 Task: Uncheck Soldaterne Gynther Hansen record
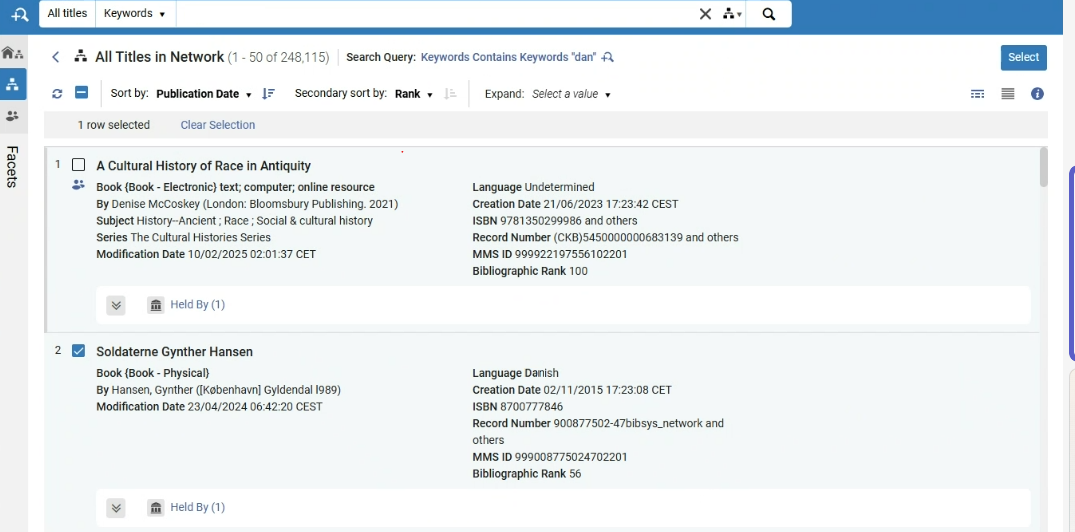[x=79, y=351]
